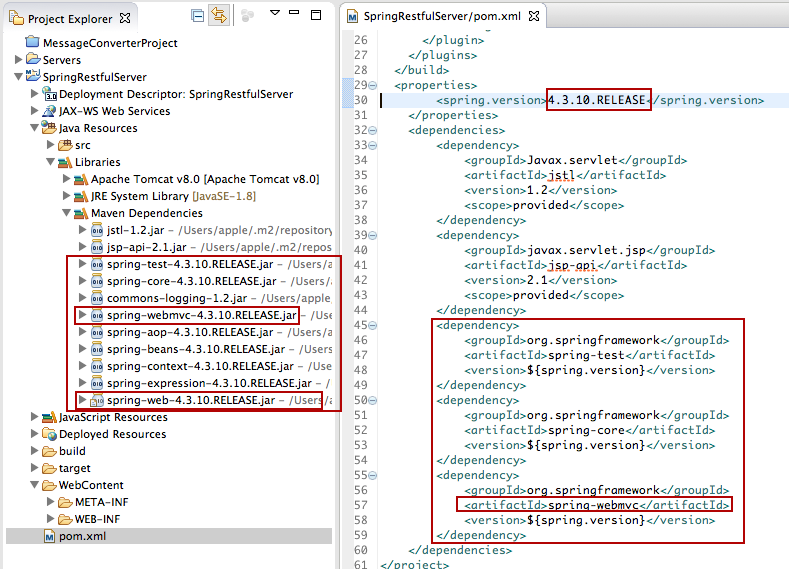Fold the properties element at line 29
Screen dimensions: 789x569
click(x=373, y=85)
